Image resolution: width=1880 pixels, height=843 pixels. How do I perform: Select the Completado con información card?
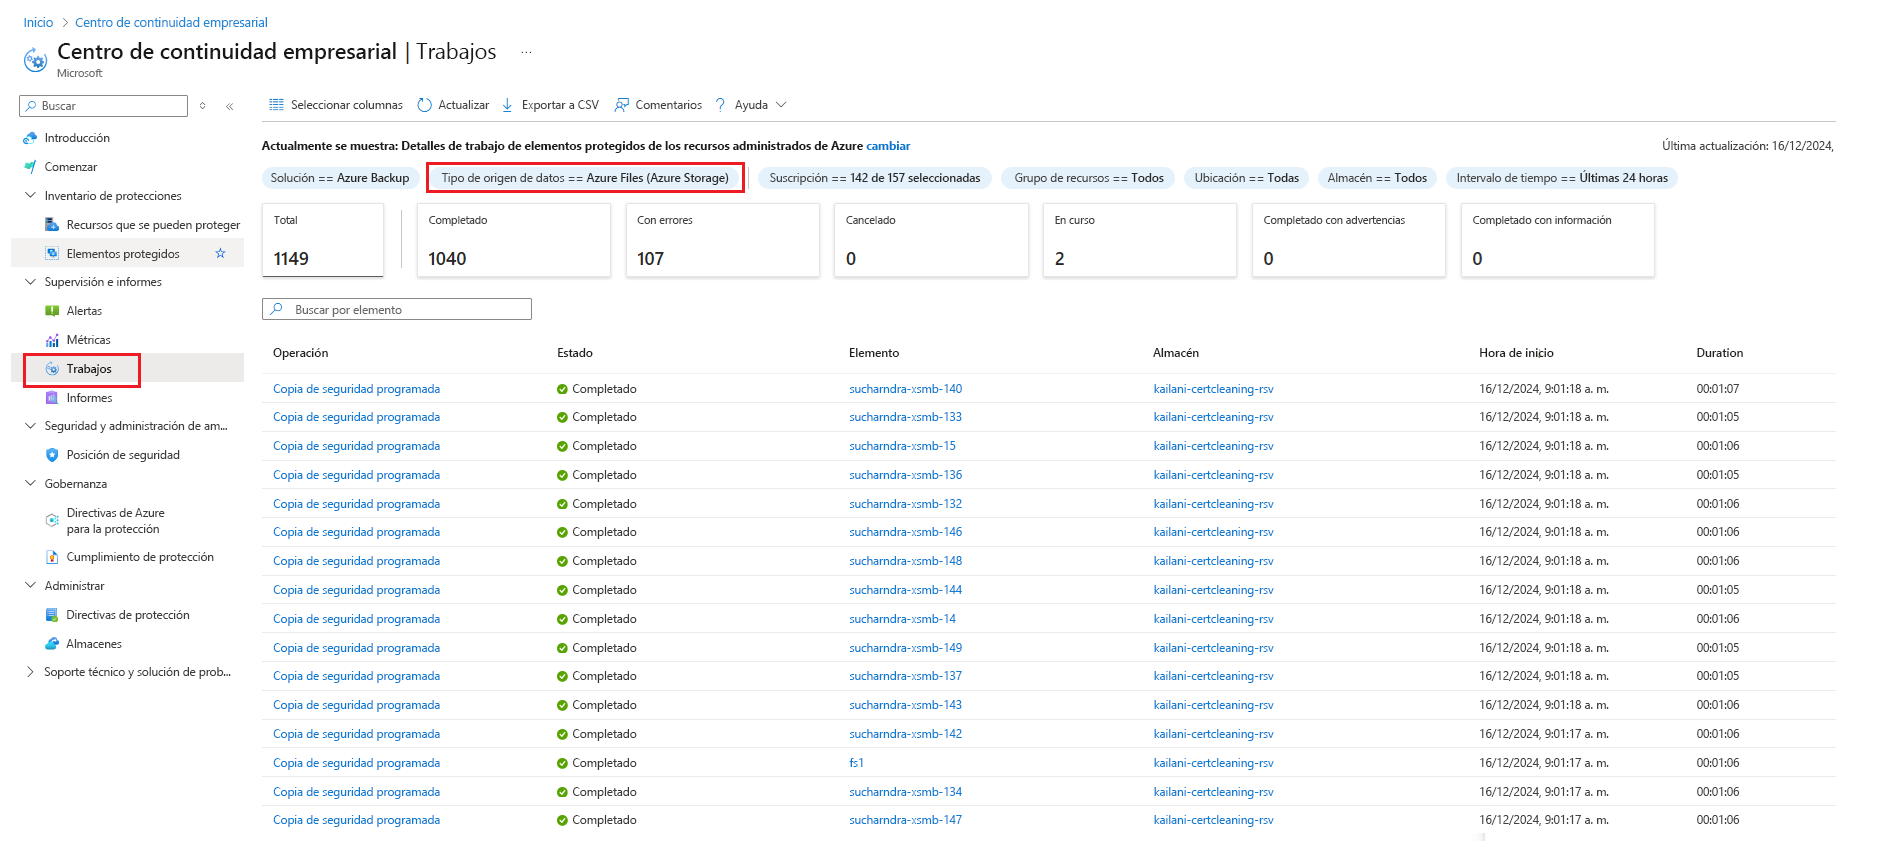point(1558,240)
